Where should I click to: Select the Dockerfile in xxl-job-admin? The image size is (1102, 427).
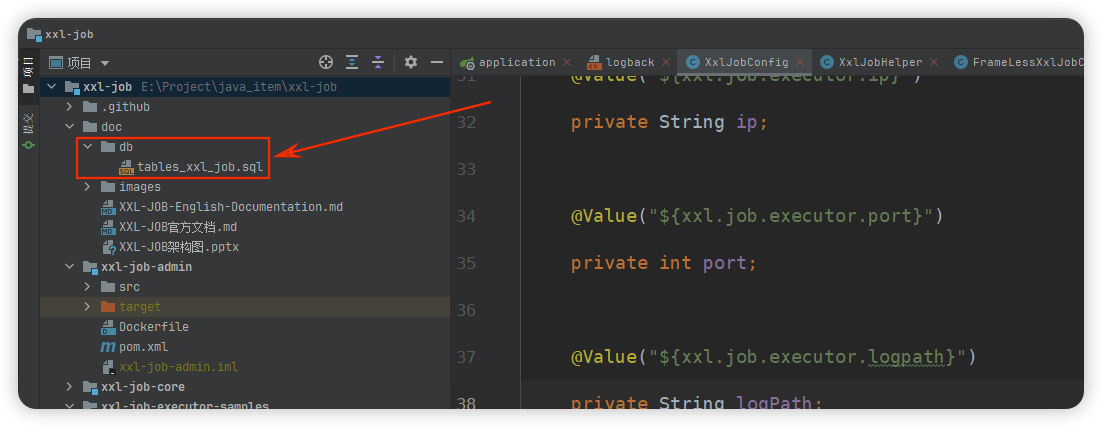(153, 327)
